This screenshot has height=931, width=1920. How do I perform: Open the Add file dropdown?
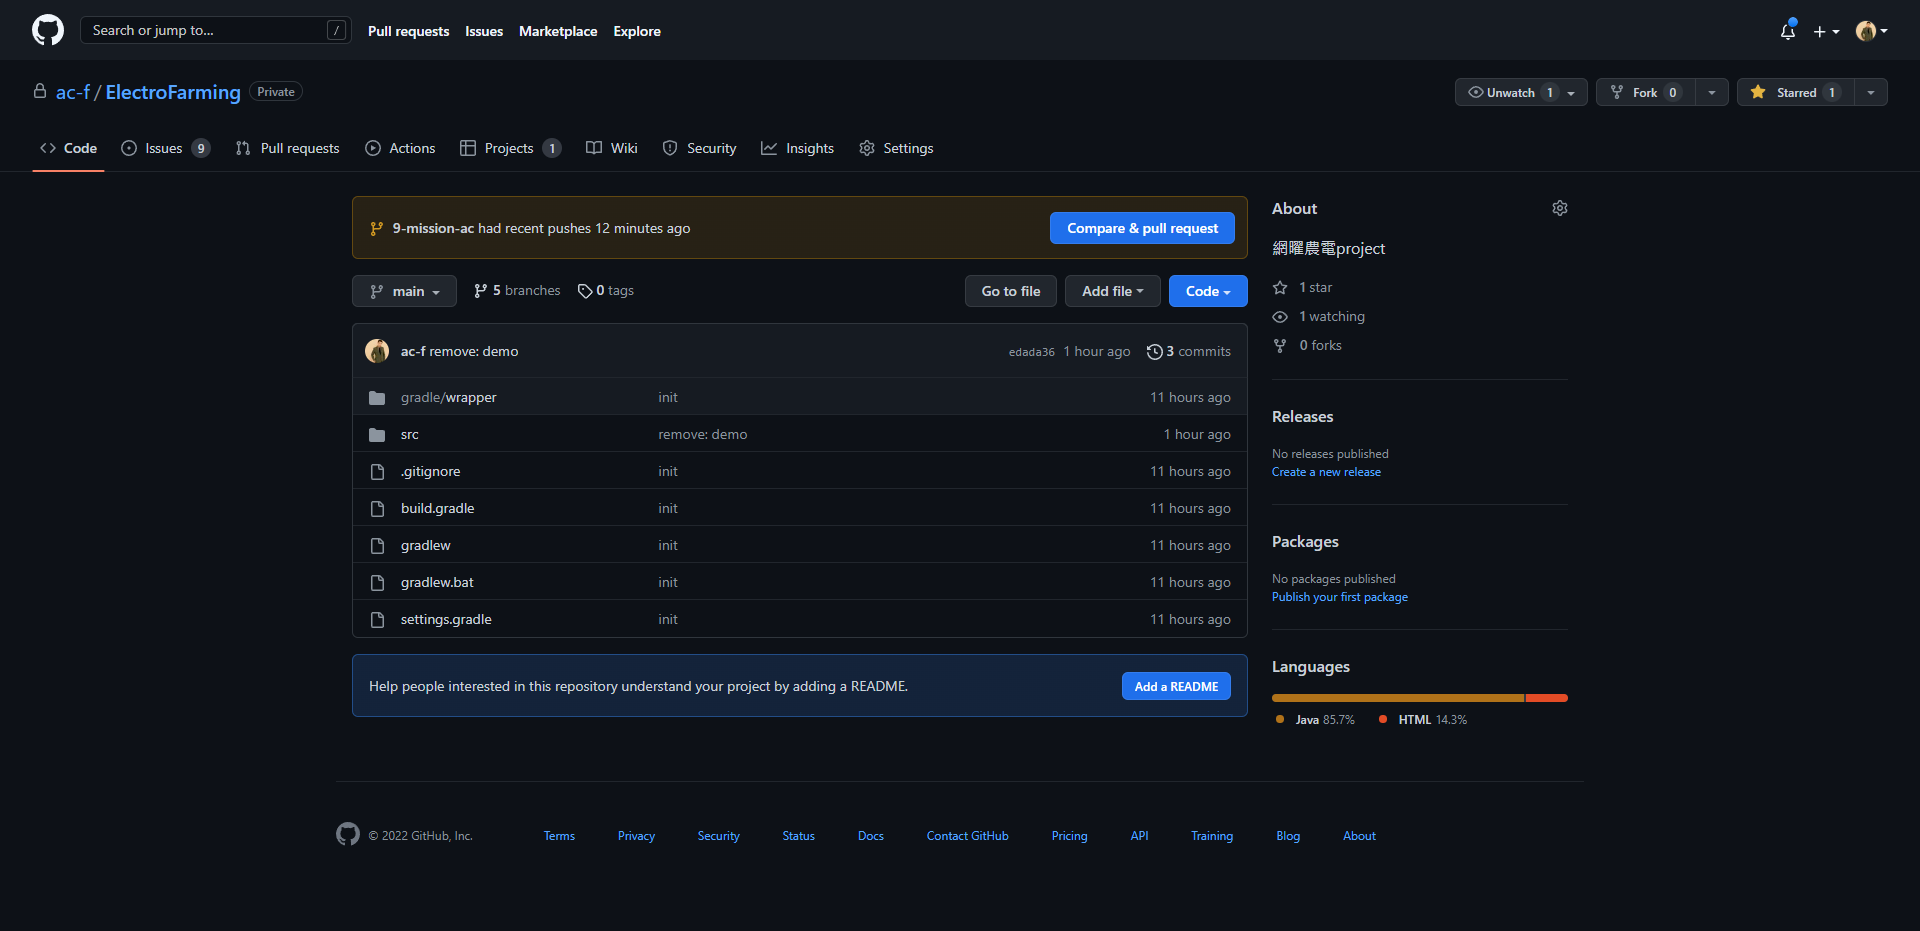point(1112,291)
